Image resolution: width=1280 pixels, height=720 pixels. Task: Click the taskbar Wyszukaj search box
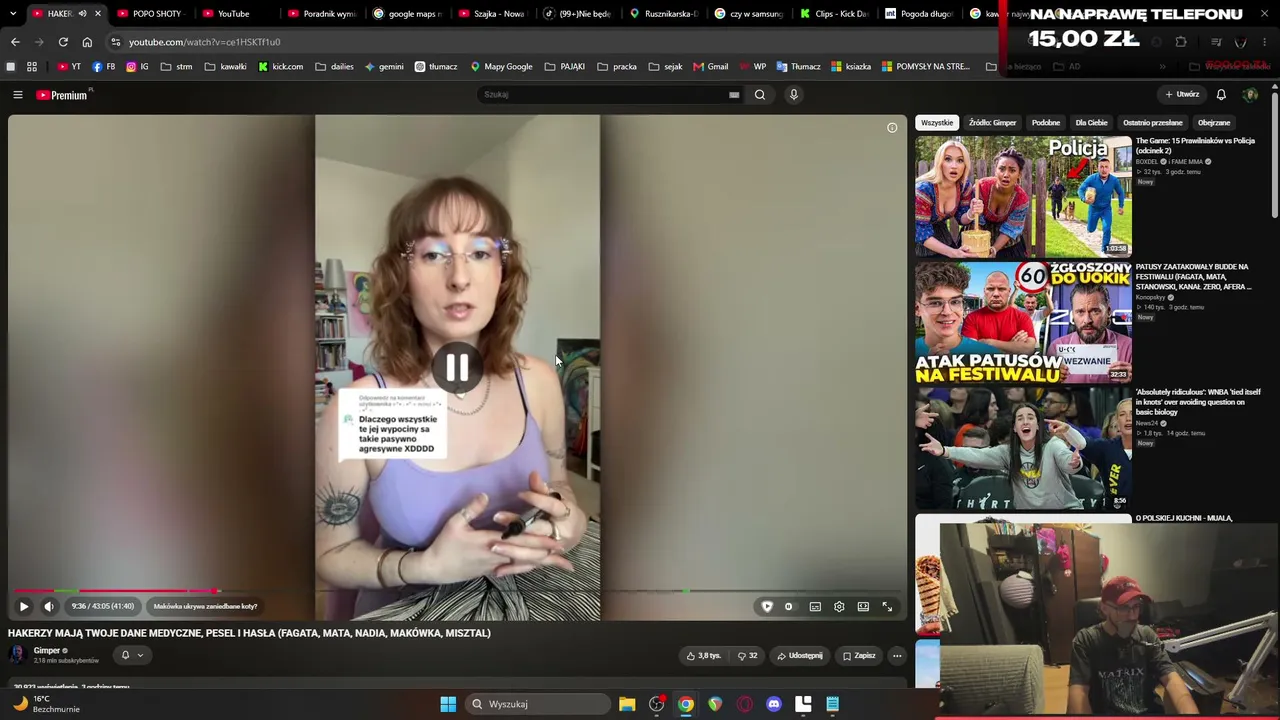pos(539,704)
